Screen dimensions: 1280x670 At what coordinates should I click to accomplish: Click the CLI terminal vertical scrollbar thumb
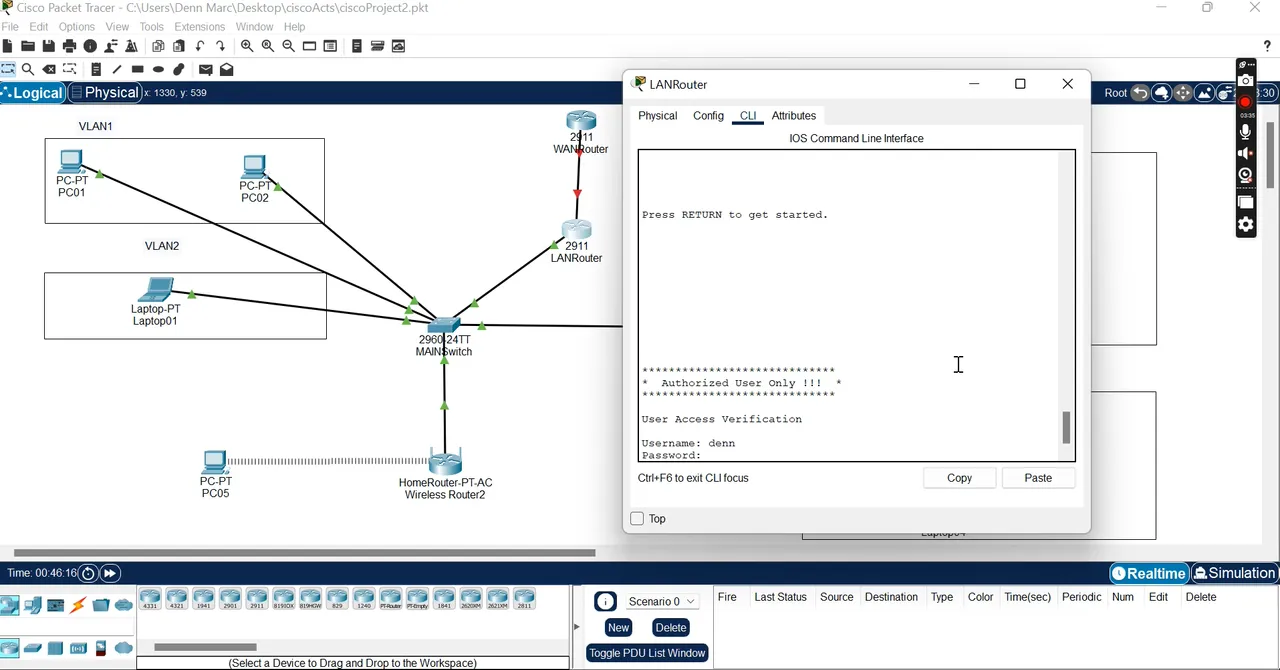click(x=1066, y=428)
